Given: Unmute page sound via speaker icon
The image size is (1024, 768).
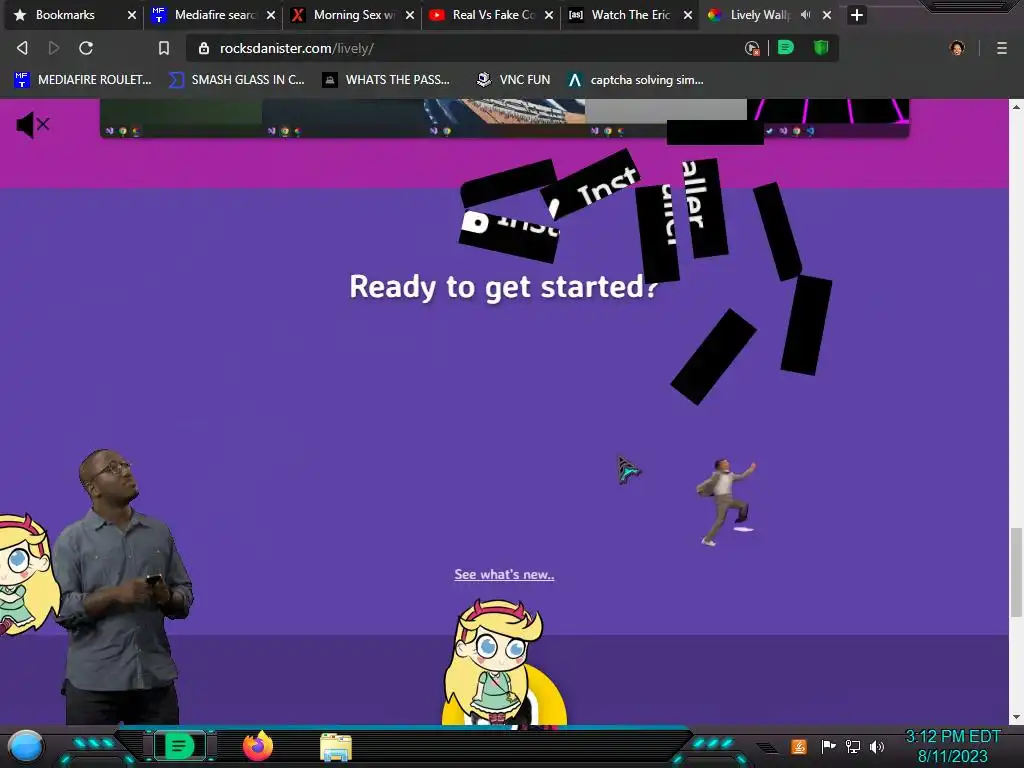Looking at the screenshot, I should 32,125.
